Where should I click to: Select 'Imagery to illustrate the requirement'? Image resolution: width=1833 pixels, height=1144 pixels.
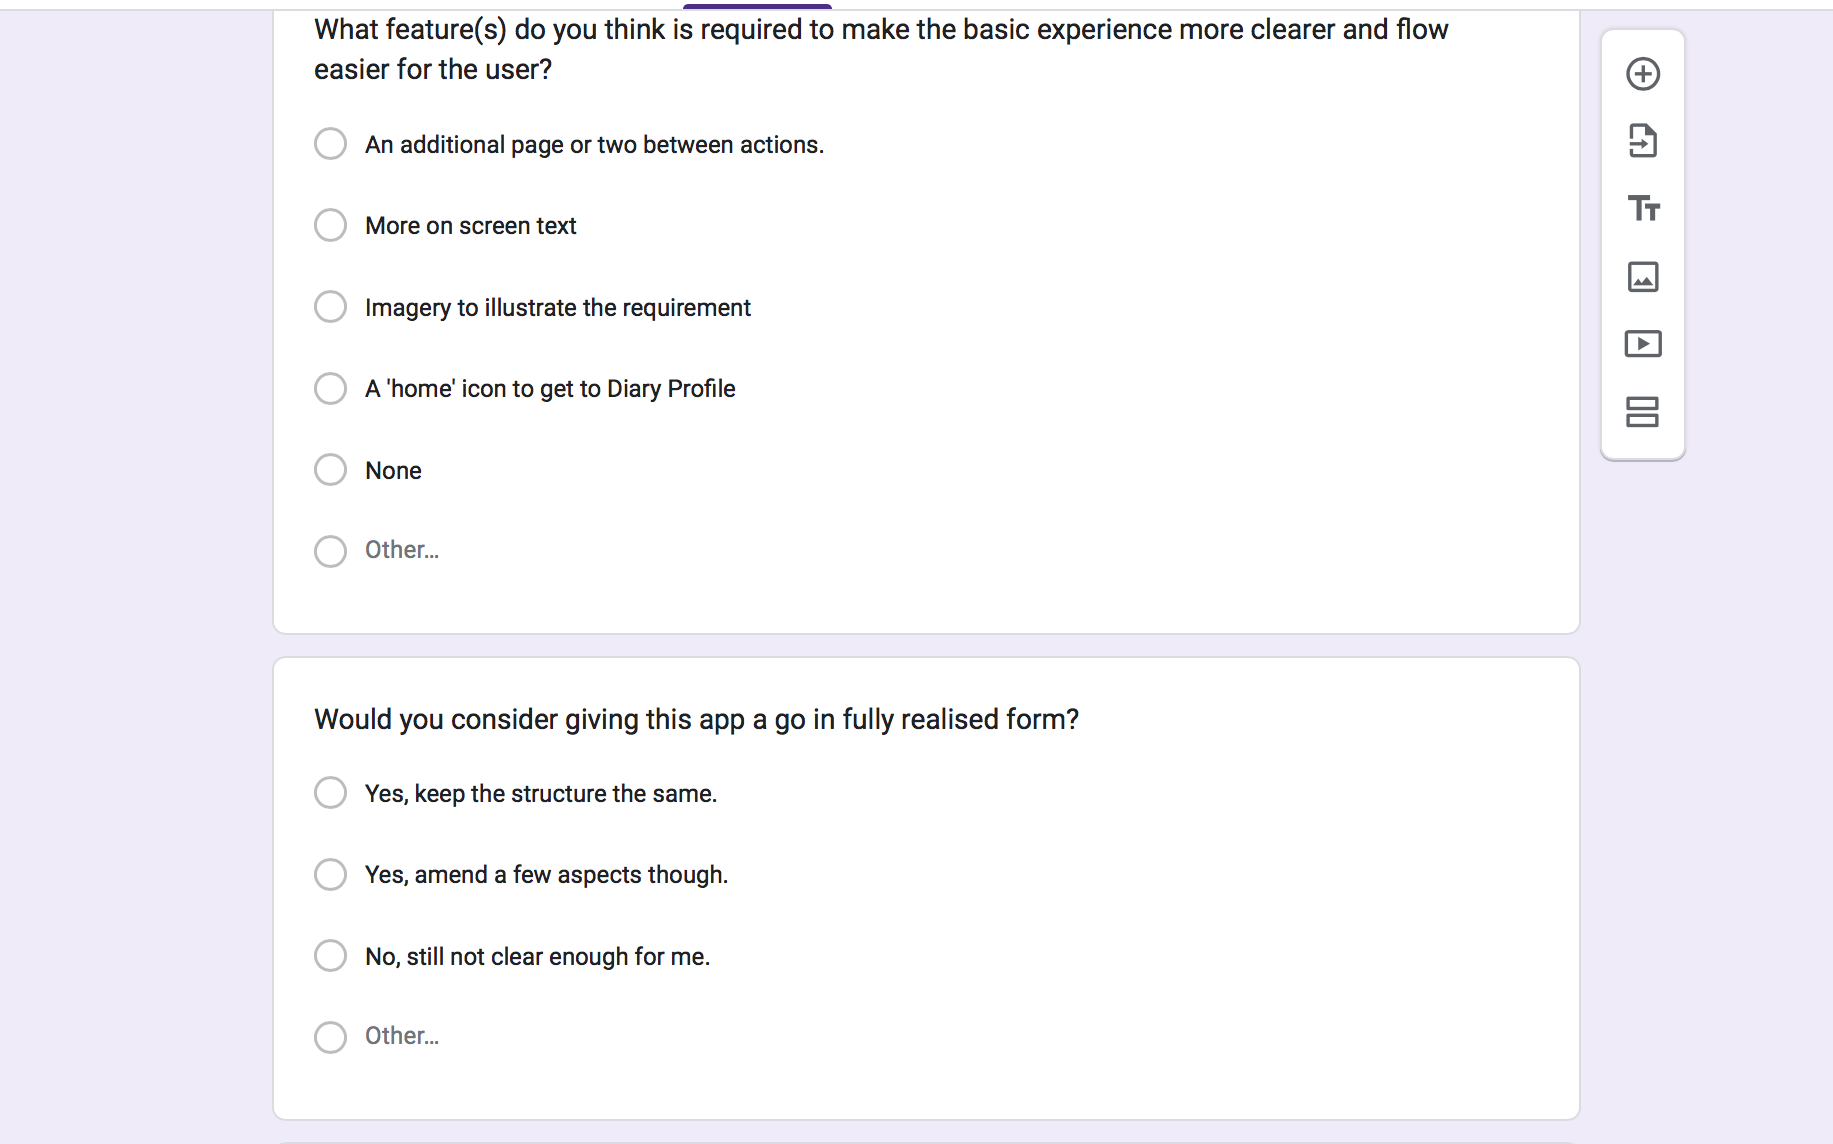pyautogui.click(x=330, y=307)
